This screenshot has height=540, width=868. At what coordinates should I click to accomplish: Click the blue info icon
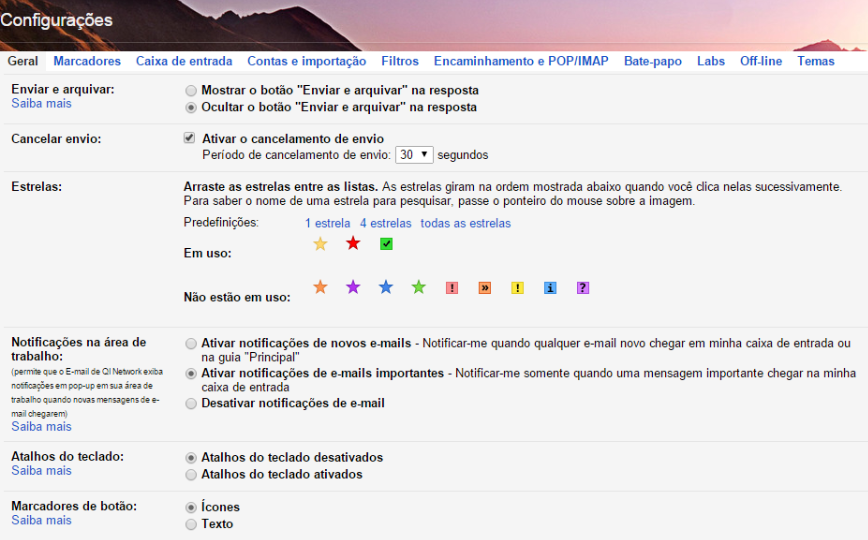tap(550, 288)
